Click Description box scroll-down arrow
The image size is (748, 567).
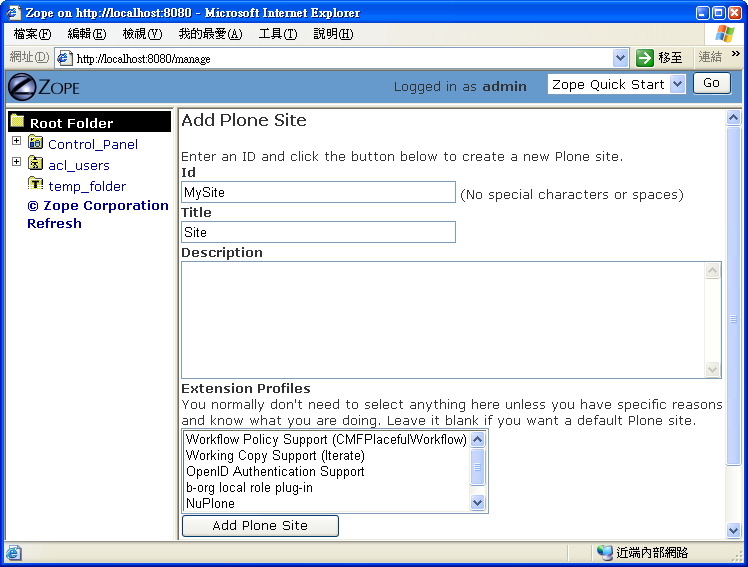pyautogui.click(x=712, y=369)
